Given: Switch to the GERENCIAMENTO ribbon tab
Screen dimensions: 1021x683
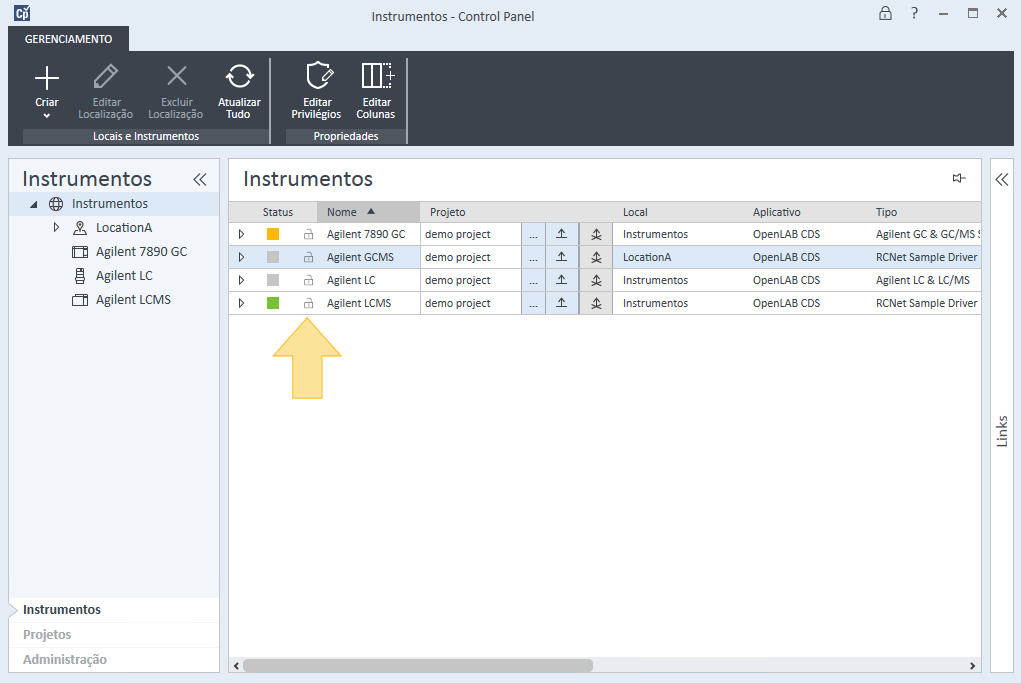Looking at the screenshot, I should (68, 39).
